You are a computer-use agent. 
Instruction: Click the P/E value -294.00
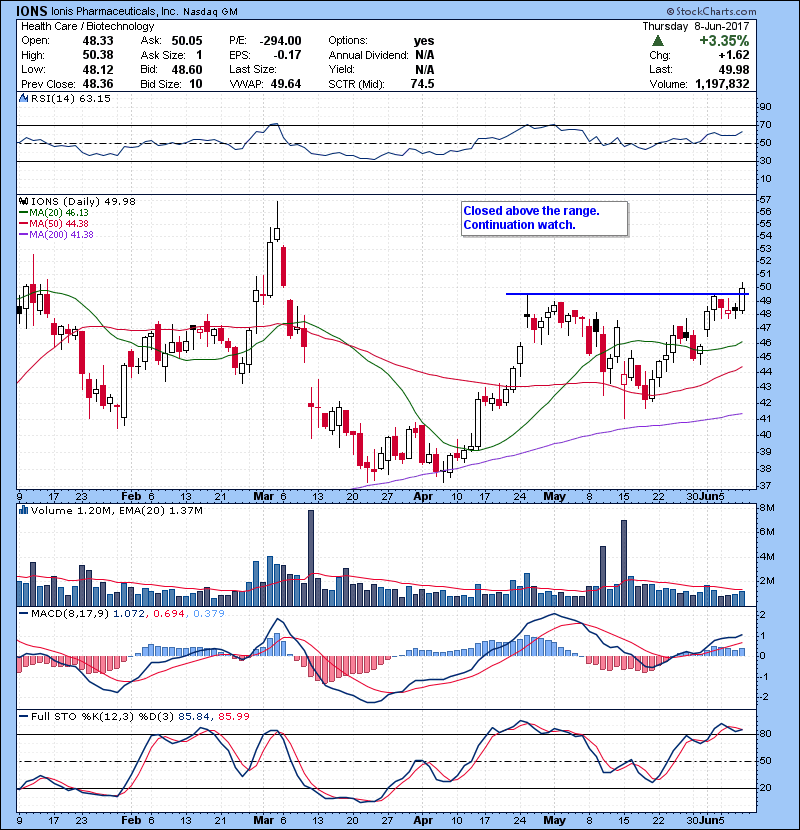point(281,41)
